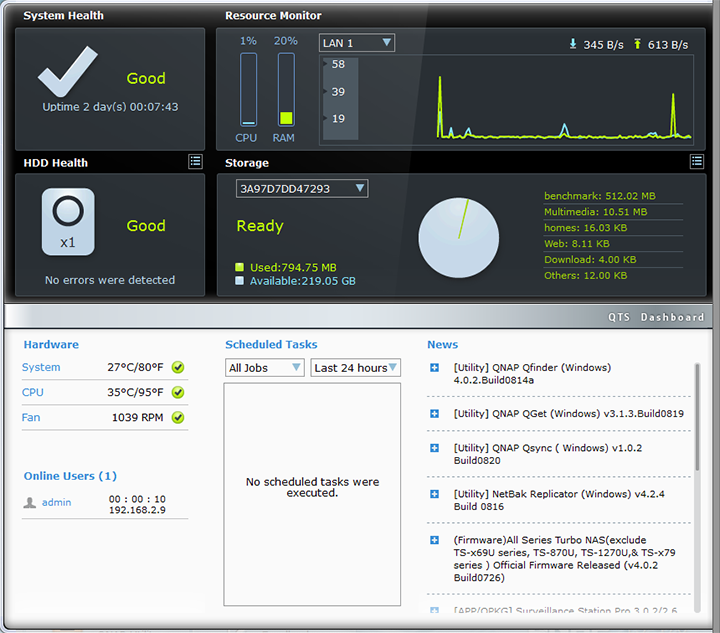Click the green CPU temperature status icon
The width and height of the screenshot is (720, 633).
[x=178, y=392]
